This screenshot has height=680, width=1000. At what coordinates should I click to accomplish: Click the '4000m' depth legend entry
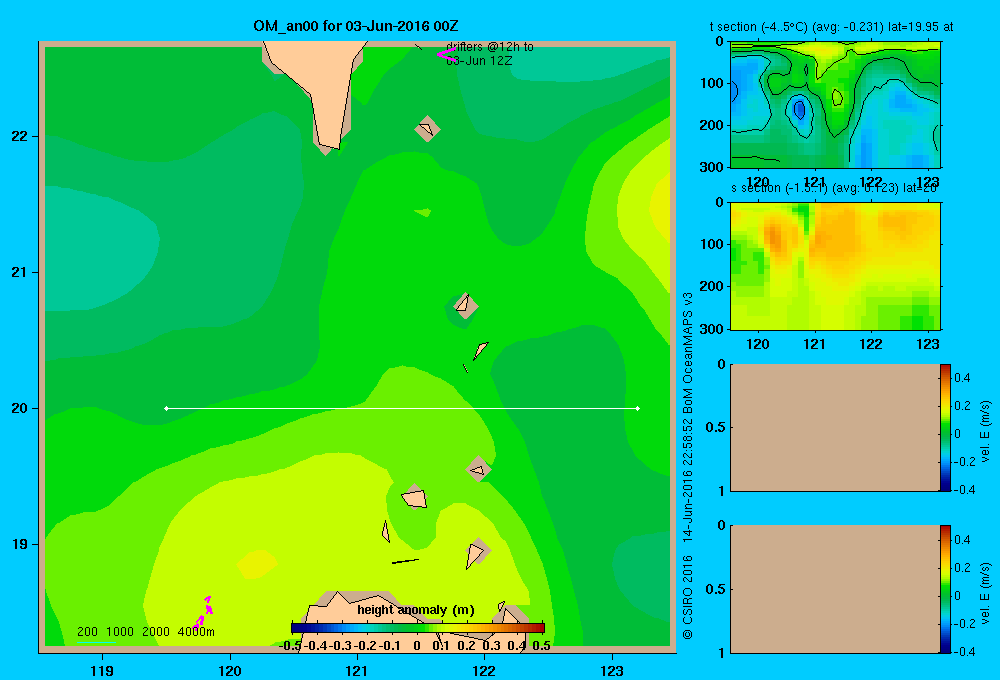196,632
